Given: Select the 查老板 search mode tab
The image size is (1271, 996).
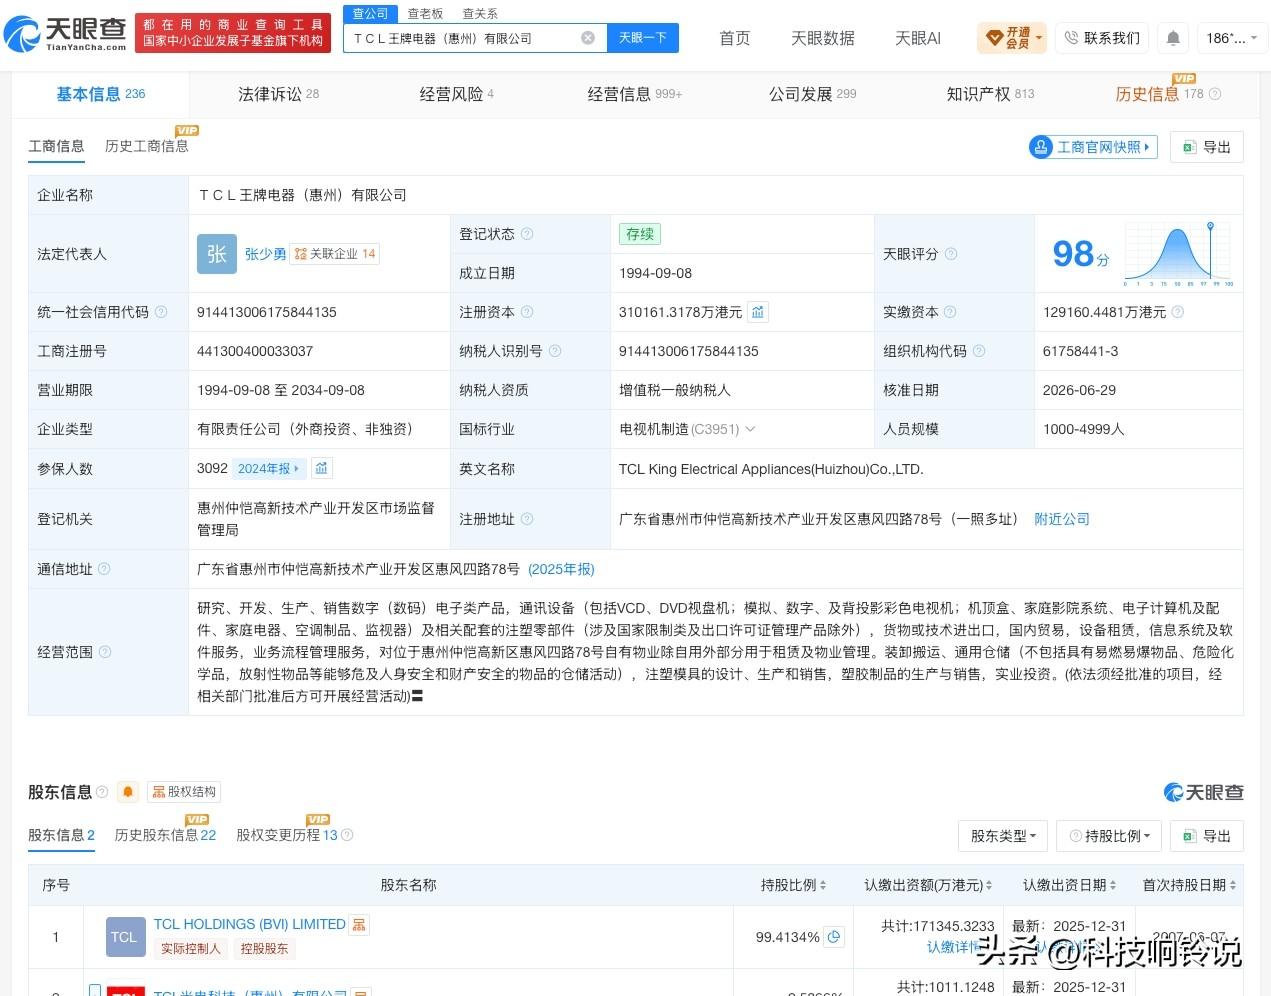Looking at the screenshot, I should [425, 13].
